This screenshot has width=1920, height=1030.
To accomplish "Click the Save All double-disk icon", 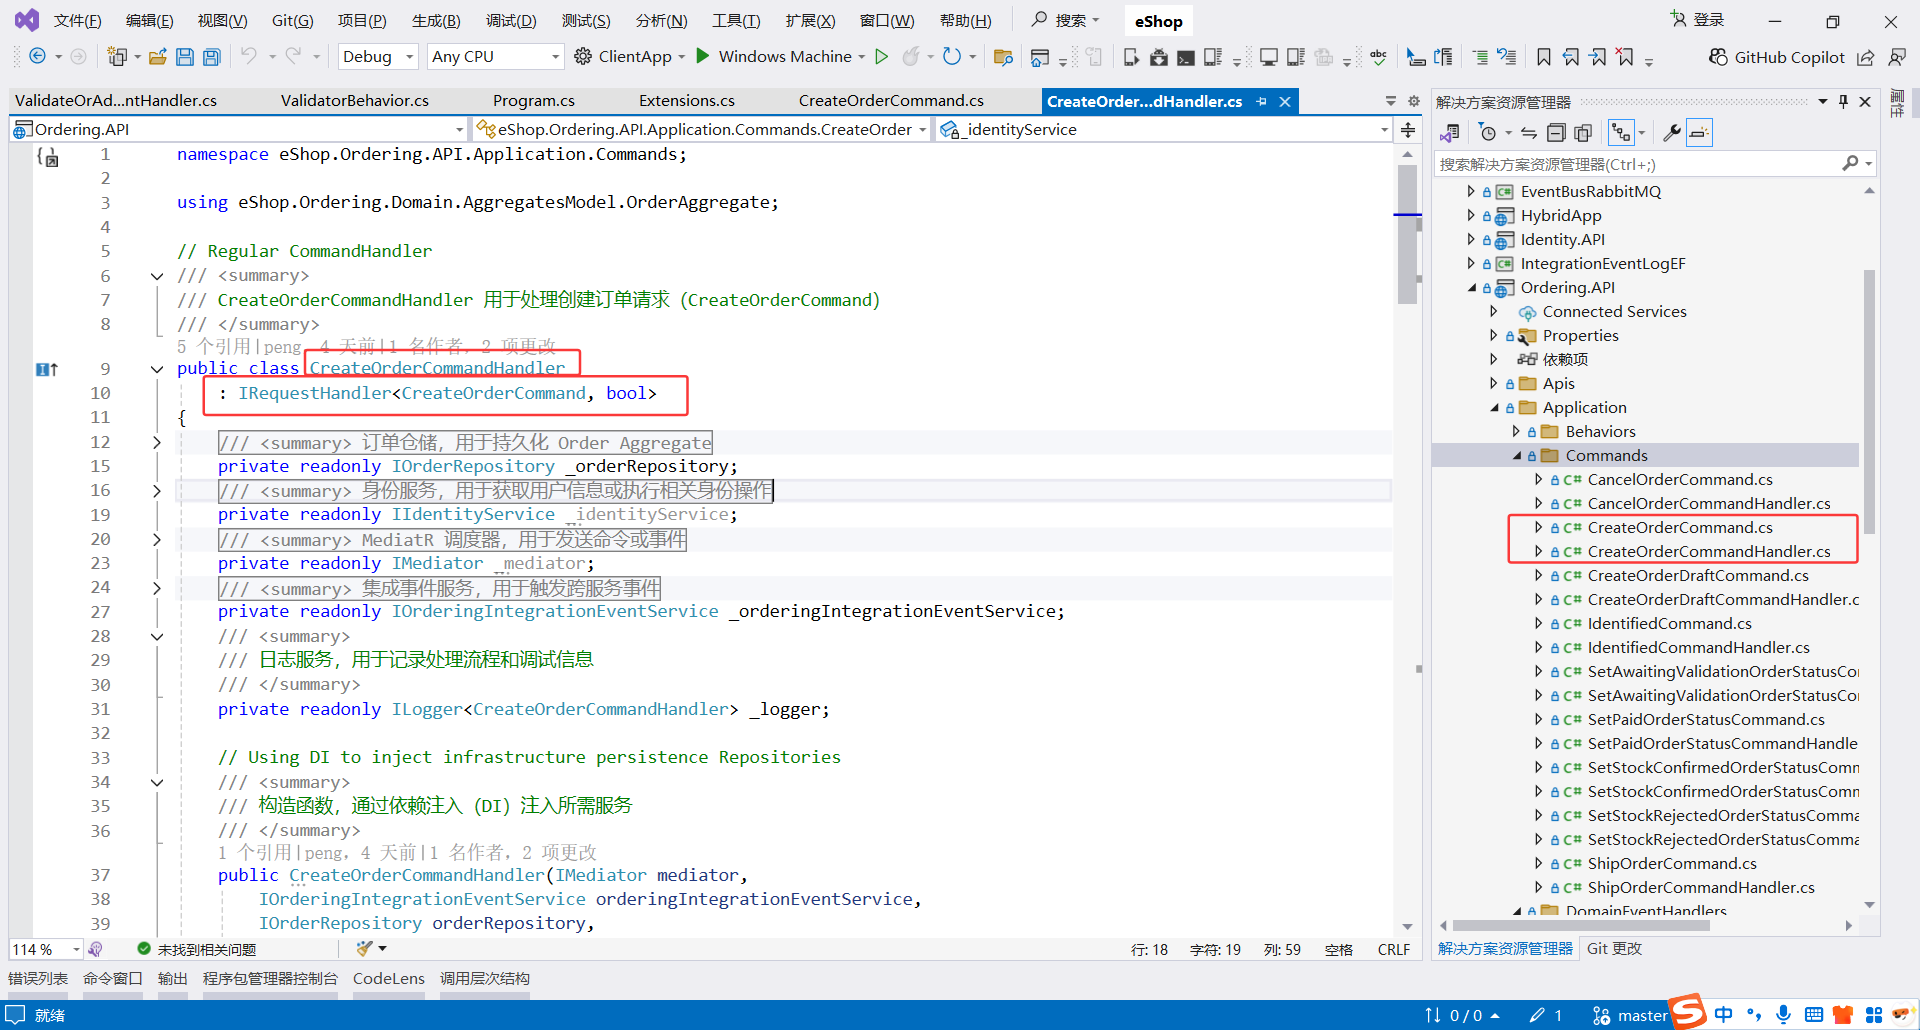I will [x=212, y=57].
